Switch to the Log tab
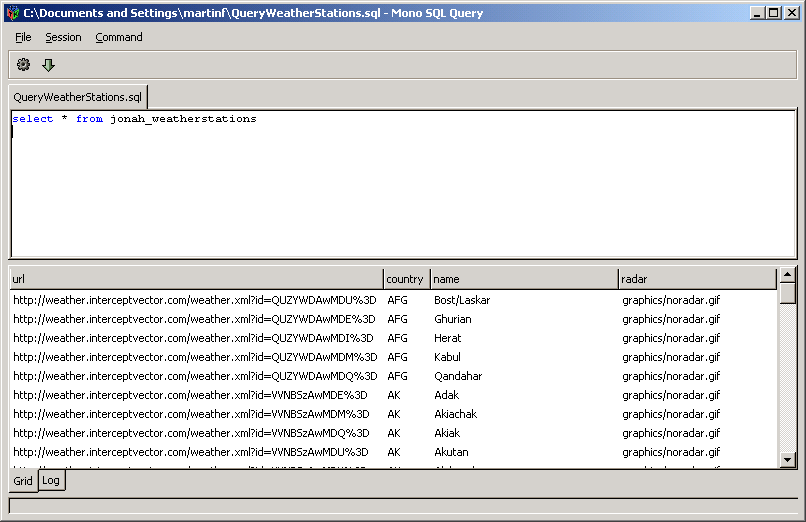 coord(51,480)
